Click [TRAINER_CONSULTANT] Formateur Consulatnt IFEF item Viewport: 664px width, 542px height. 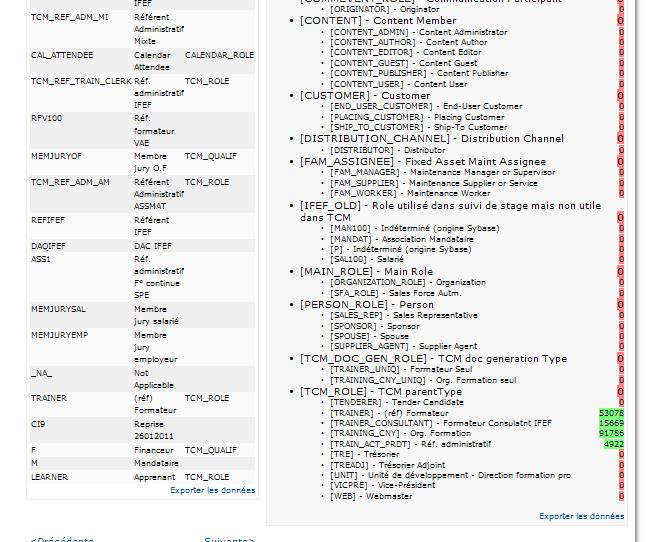(x=441, y=423)
